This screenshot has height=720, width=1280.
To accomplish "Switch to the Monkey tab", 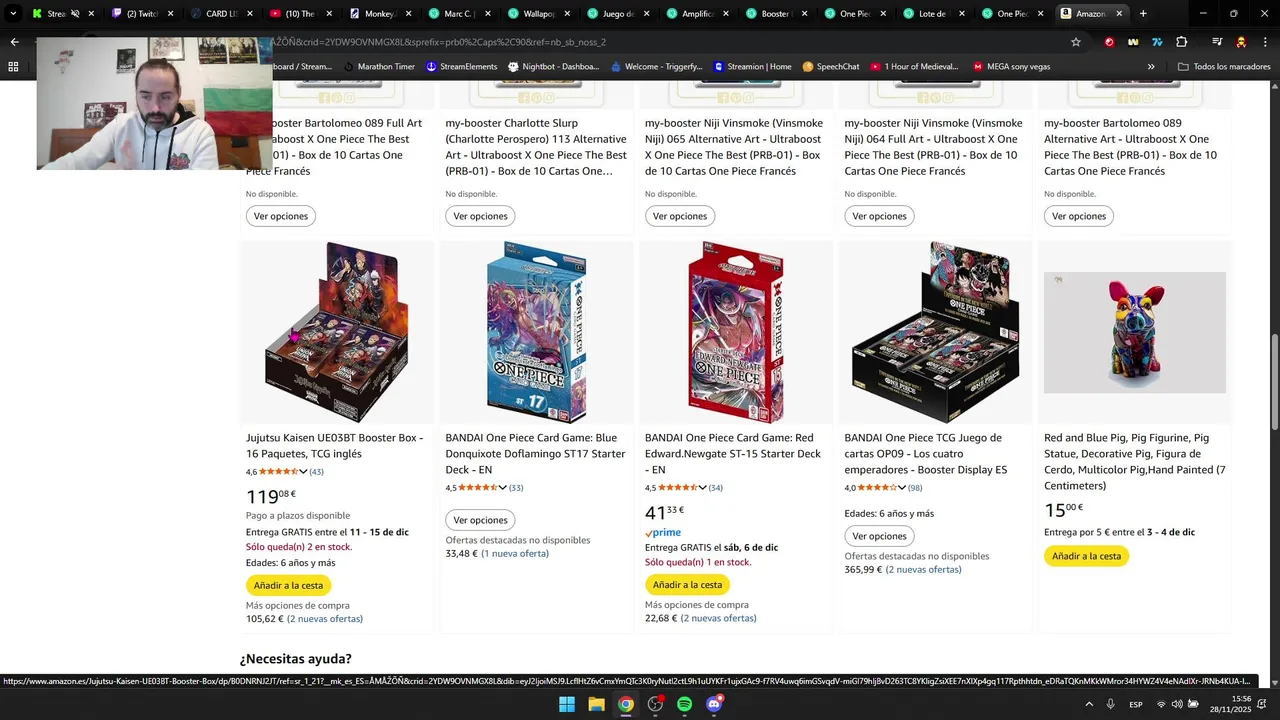I will pos(380,14).
